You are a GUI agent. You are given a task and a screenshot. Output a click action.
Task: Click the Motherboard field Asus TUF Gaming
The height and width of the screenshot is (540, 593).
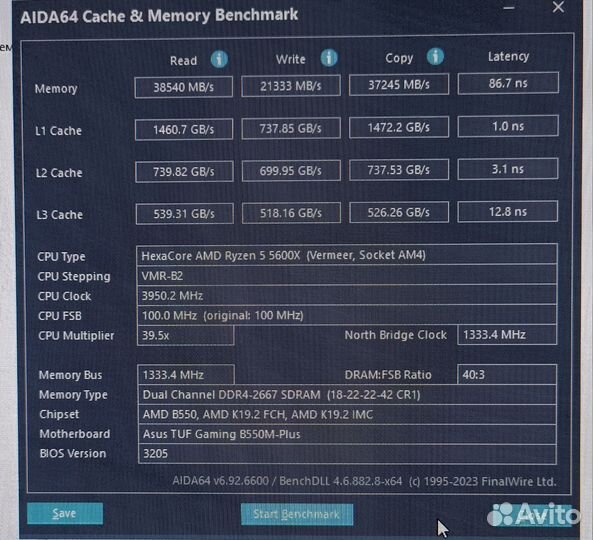[x=347, y=434]
